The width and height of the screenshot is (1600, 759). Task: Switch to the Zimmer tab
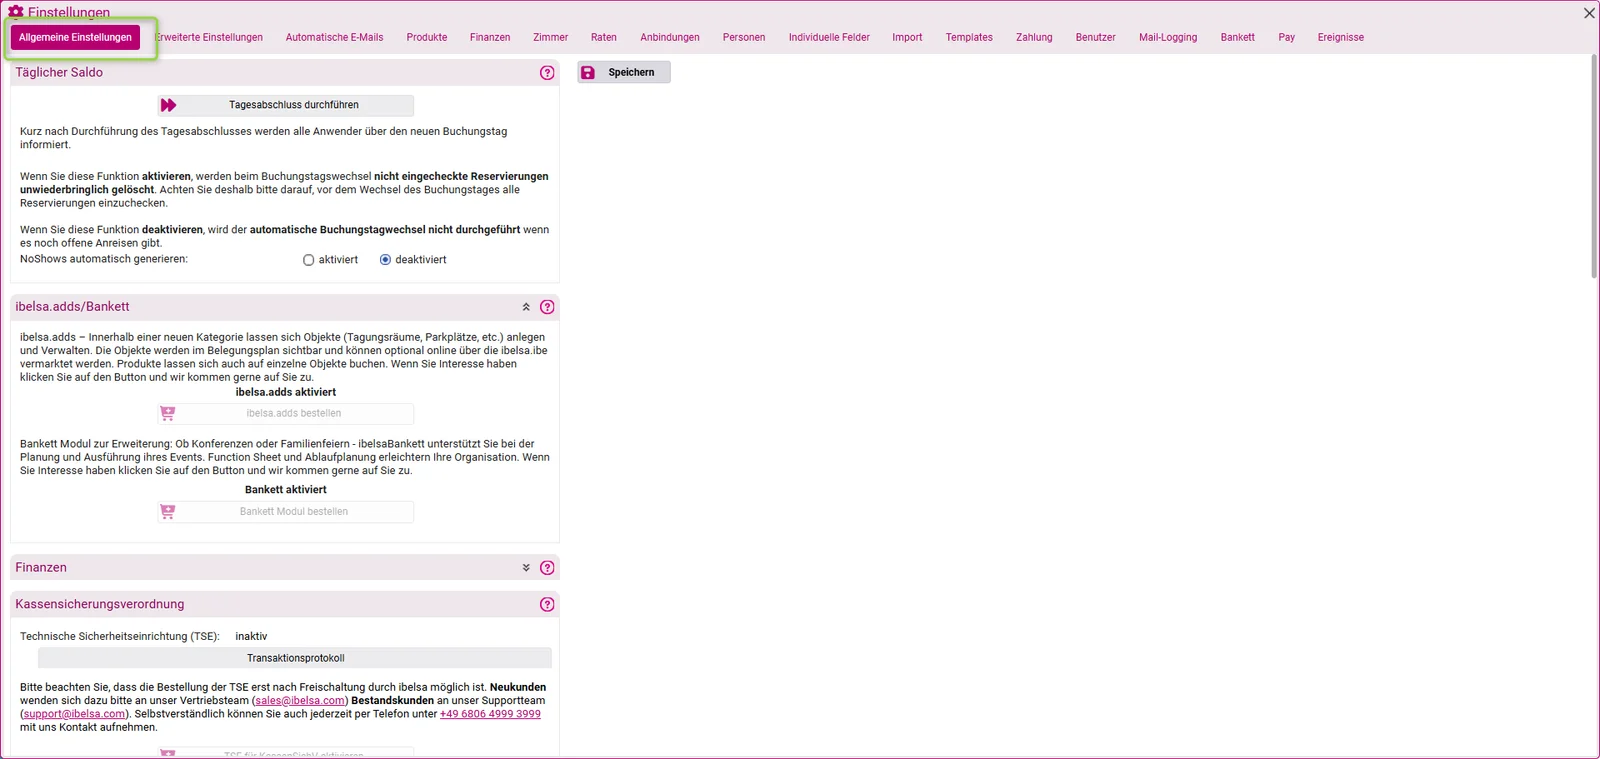[x=550, y=38]
